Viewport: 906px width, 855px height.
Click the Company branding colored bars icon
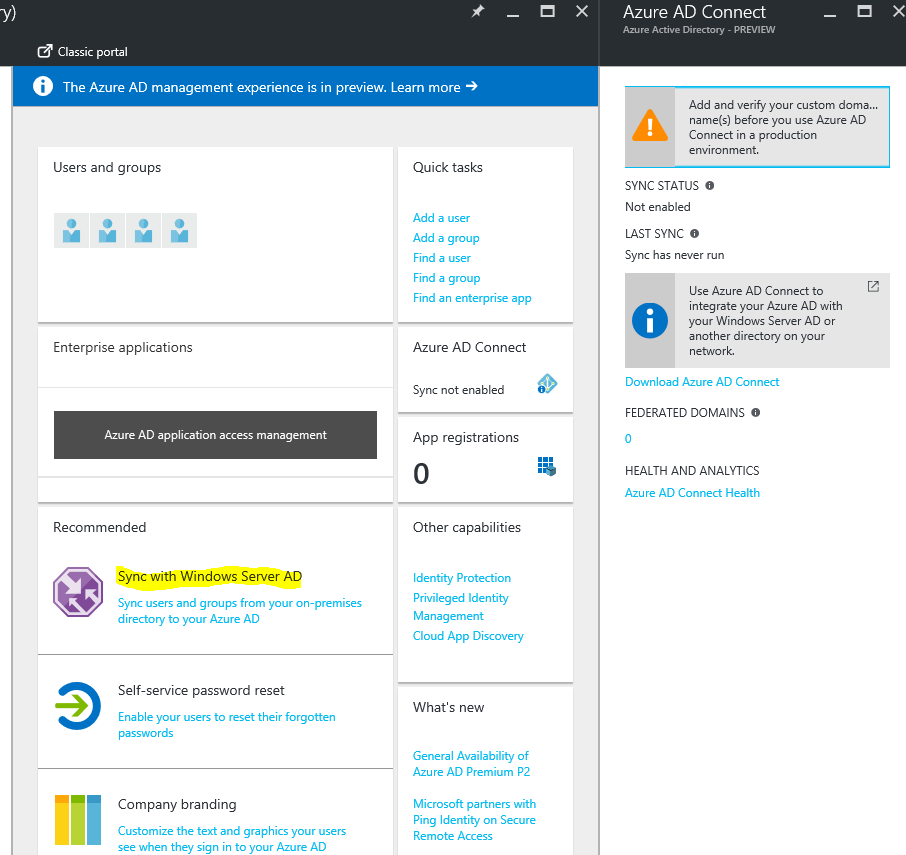[x=78, y=820]
